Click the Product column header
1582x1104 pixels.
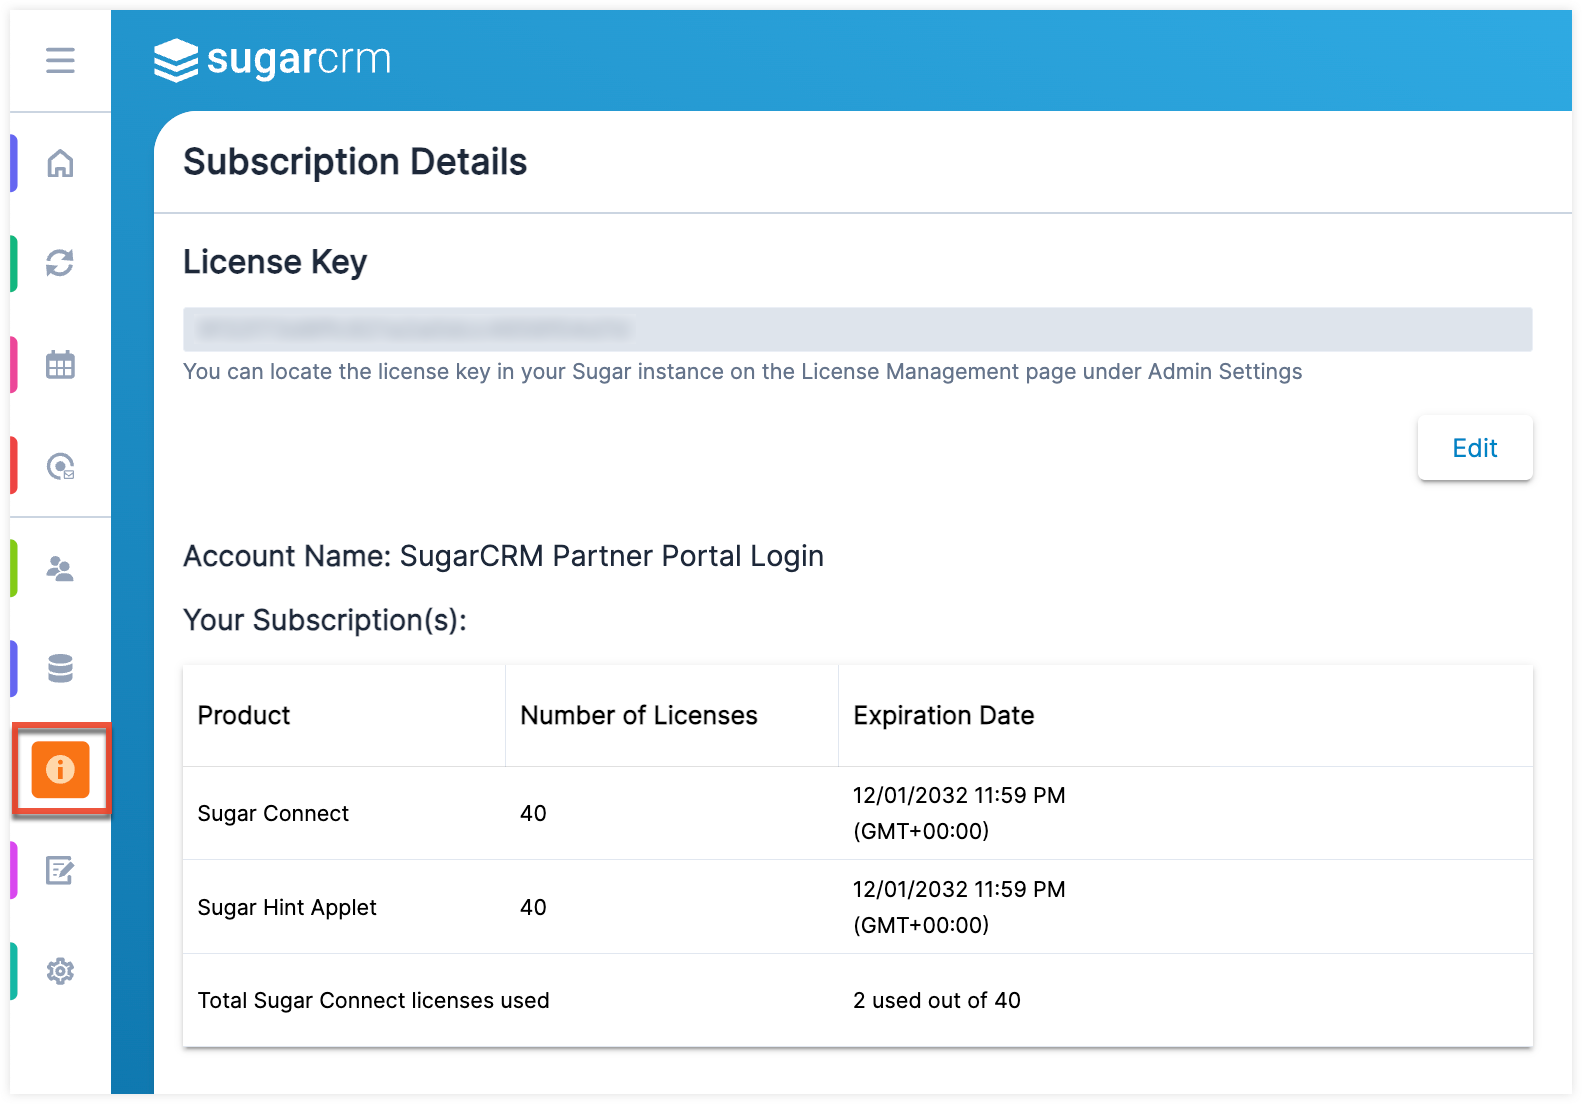click(244, 716)
